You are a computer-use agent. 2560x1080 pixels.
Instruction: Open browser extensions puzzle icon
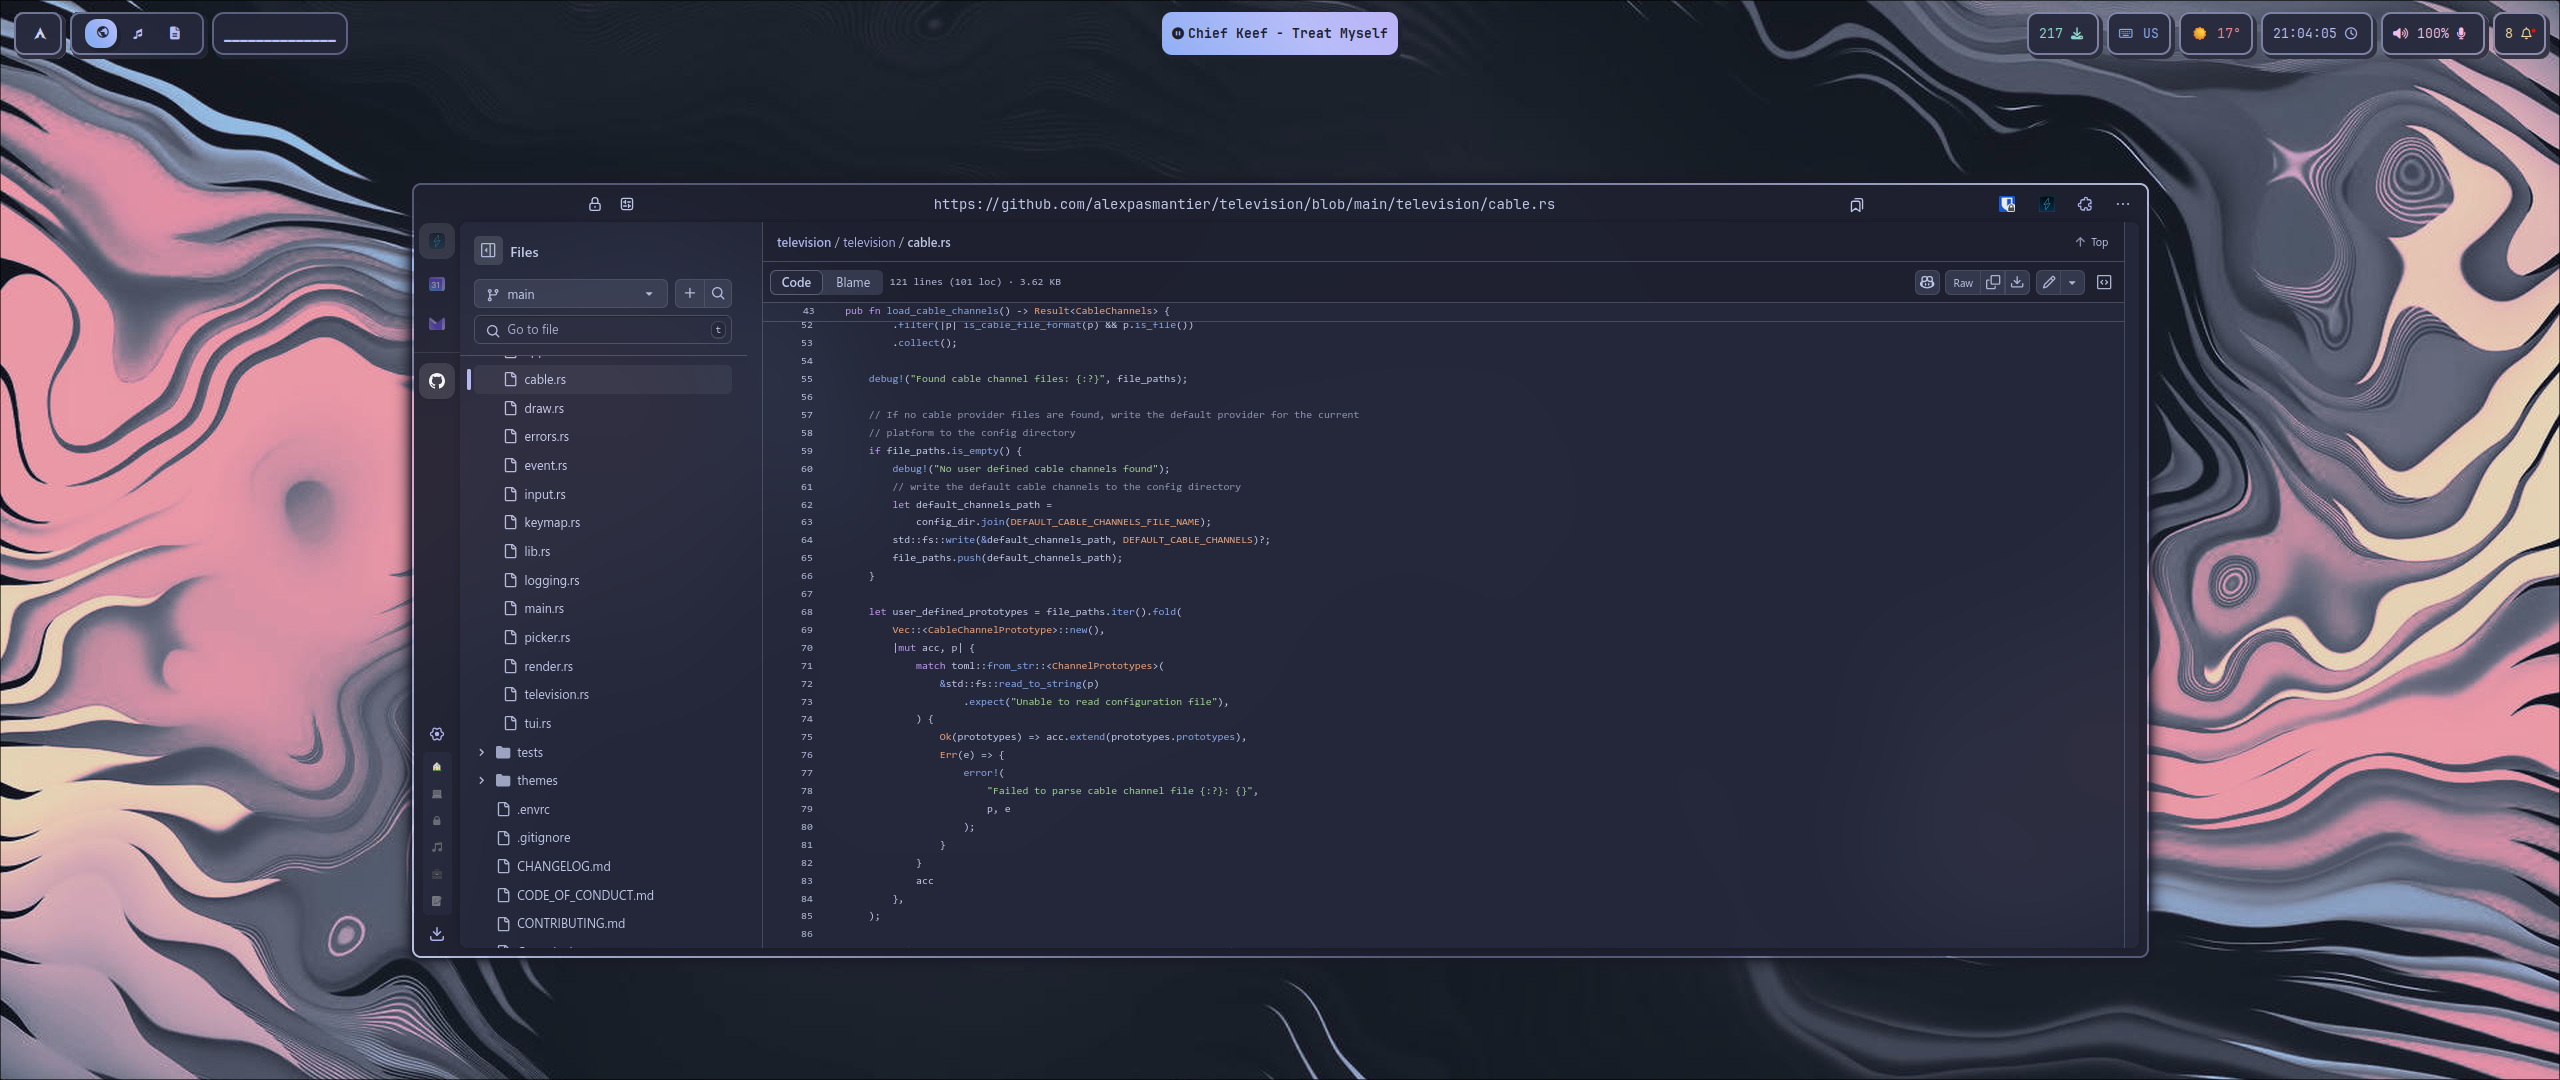coord(2085,204)
